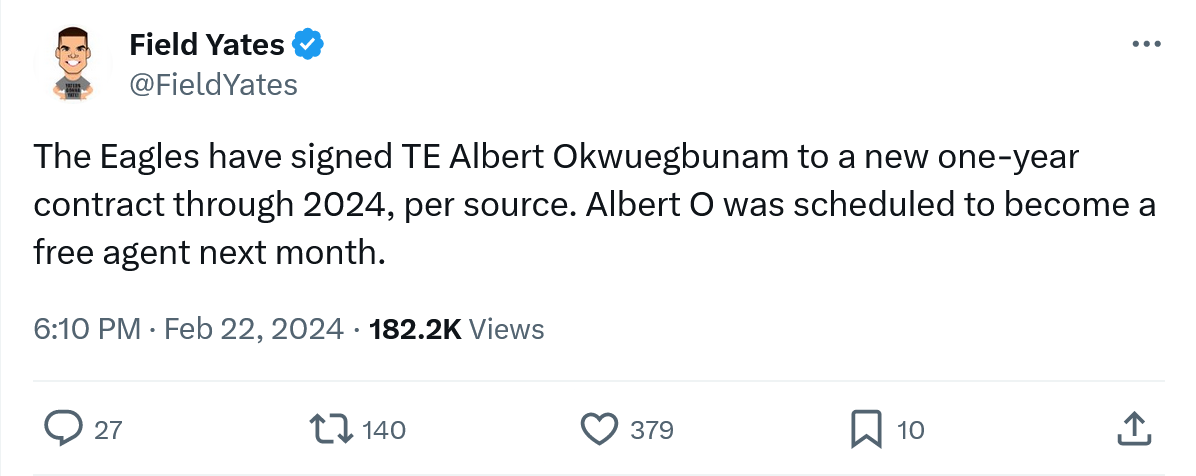The image size is (1196, 476).
Task: Click the share upload arrow icon
Action: pos(1131,430)
